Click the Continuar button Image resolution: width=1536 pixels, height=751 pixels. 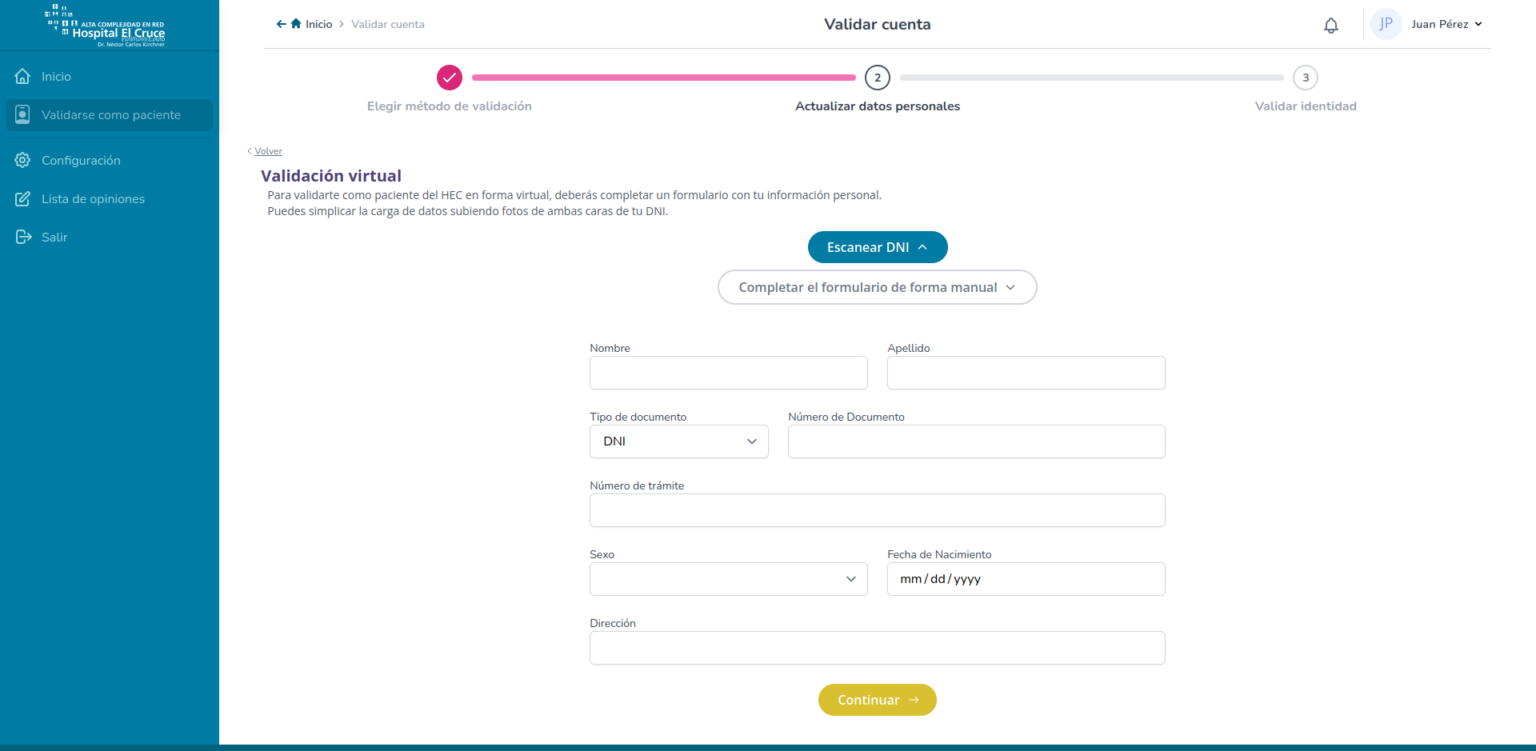[x=877, y=699]
